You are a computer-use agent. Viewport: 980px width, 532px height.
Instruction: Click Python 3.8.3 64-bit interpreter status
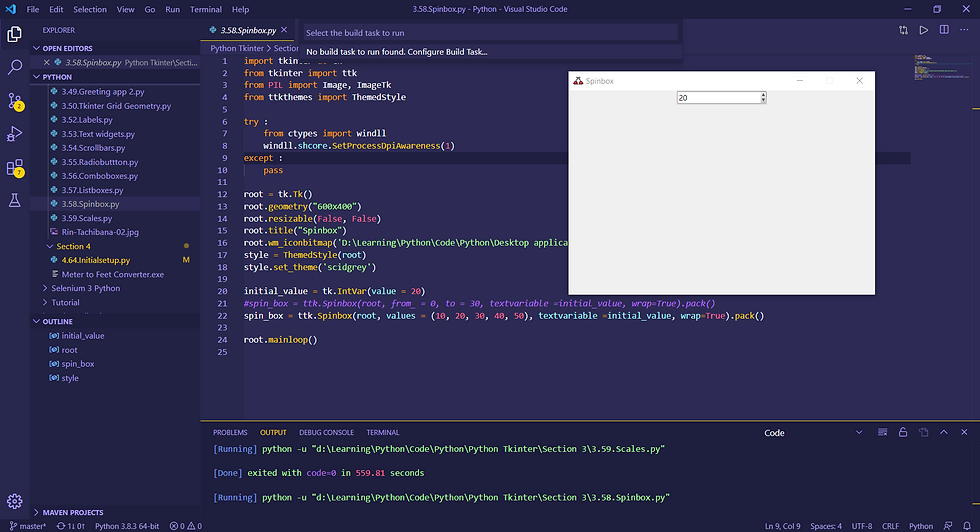127,526
